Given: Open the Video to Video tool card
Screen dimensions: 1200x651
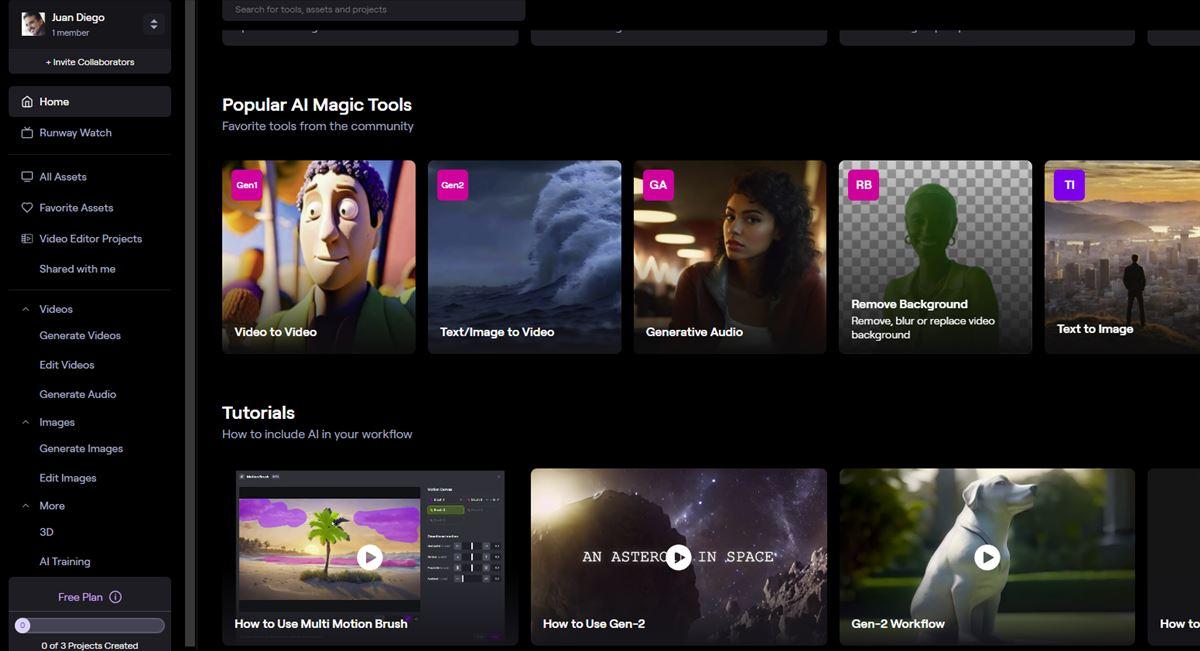Looking at the screenshot, I should point(319,257).
